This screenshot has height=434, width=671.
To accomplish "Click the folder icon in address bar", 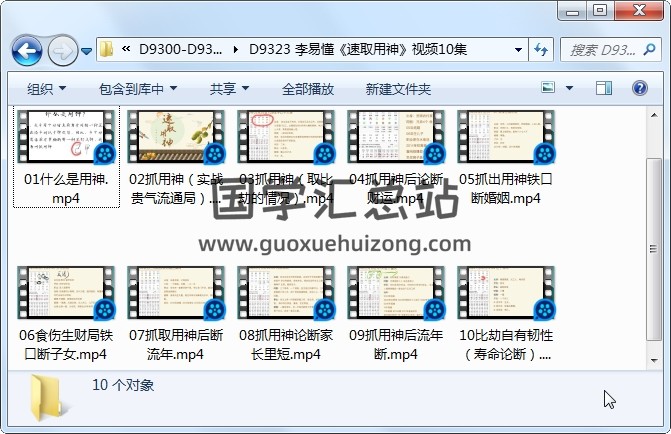I will 106,49.
